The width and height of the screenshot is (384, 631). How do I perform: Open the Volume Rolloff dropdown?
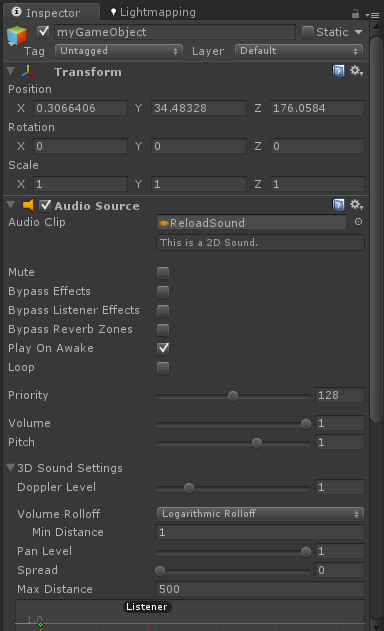(x=260, y=514)
